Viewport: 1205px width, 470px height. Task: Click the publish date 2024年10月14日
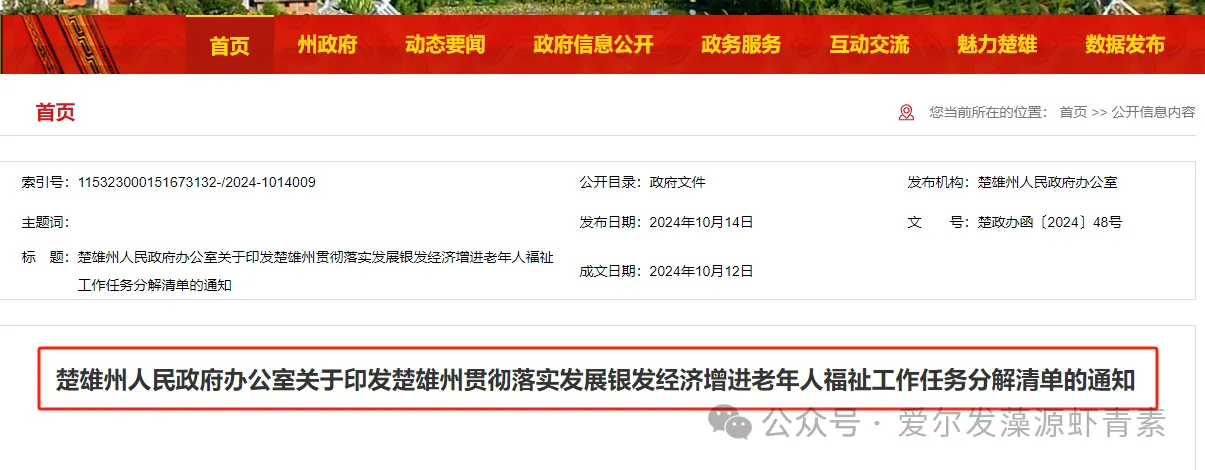coord(701,222)
